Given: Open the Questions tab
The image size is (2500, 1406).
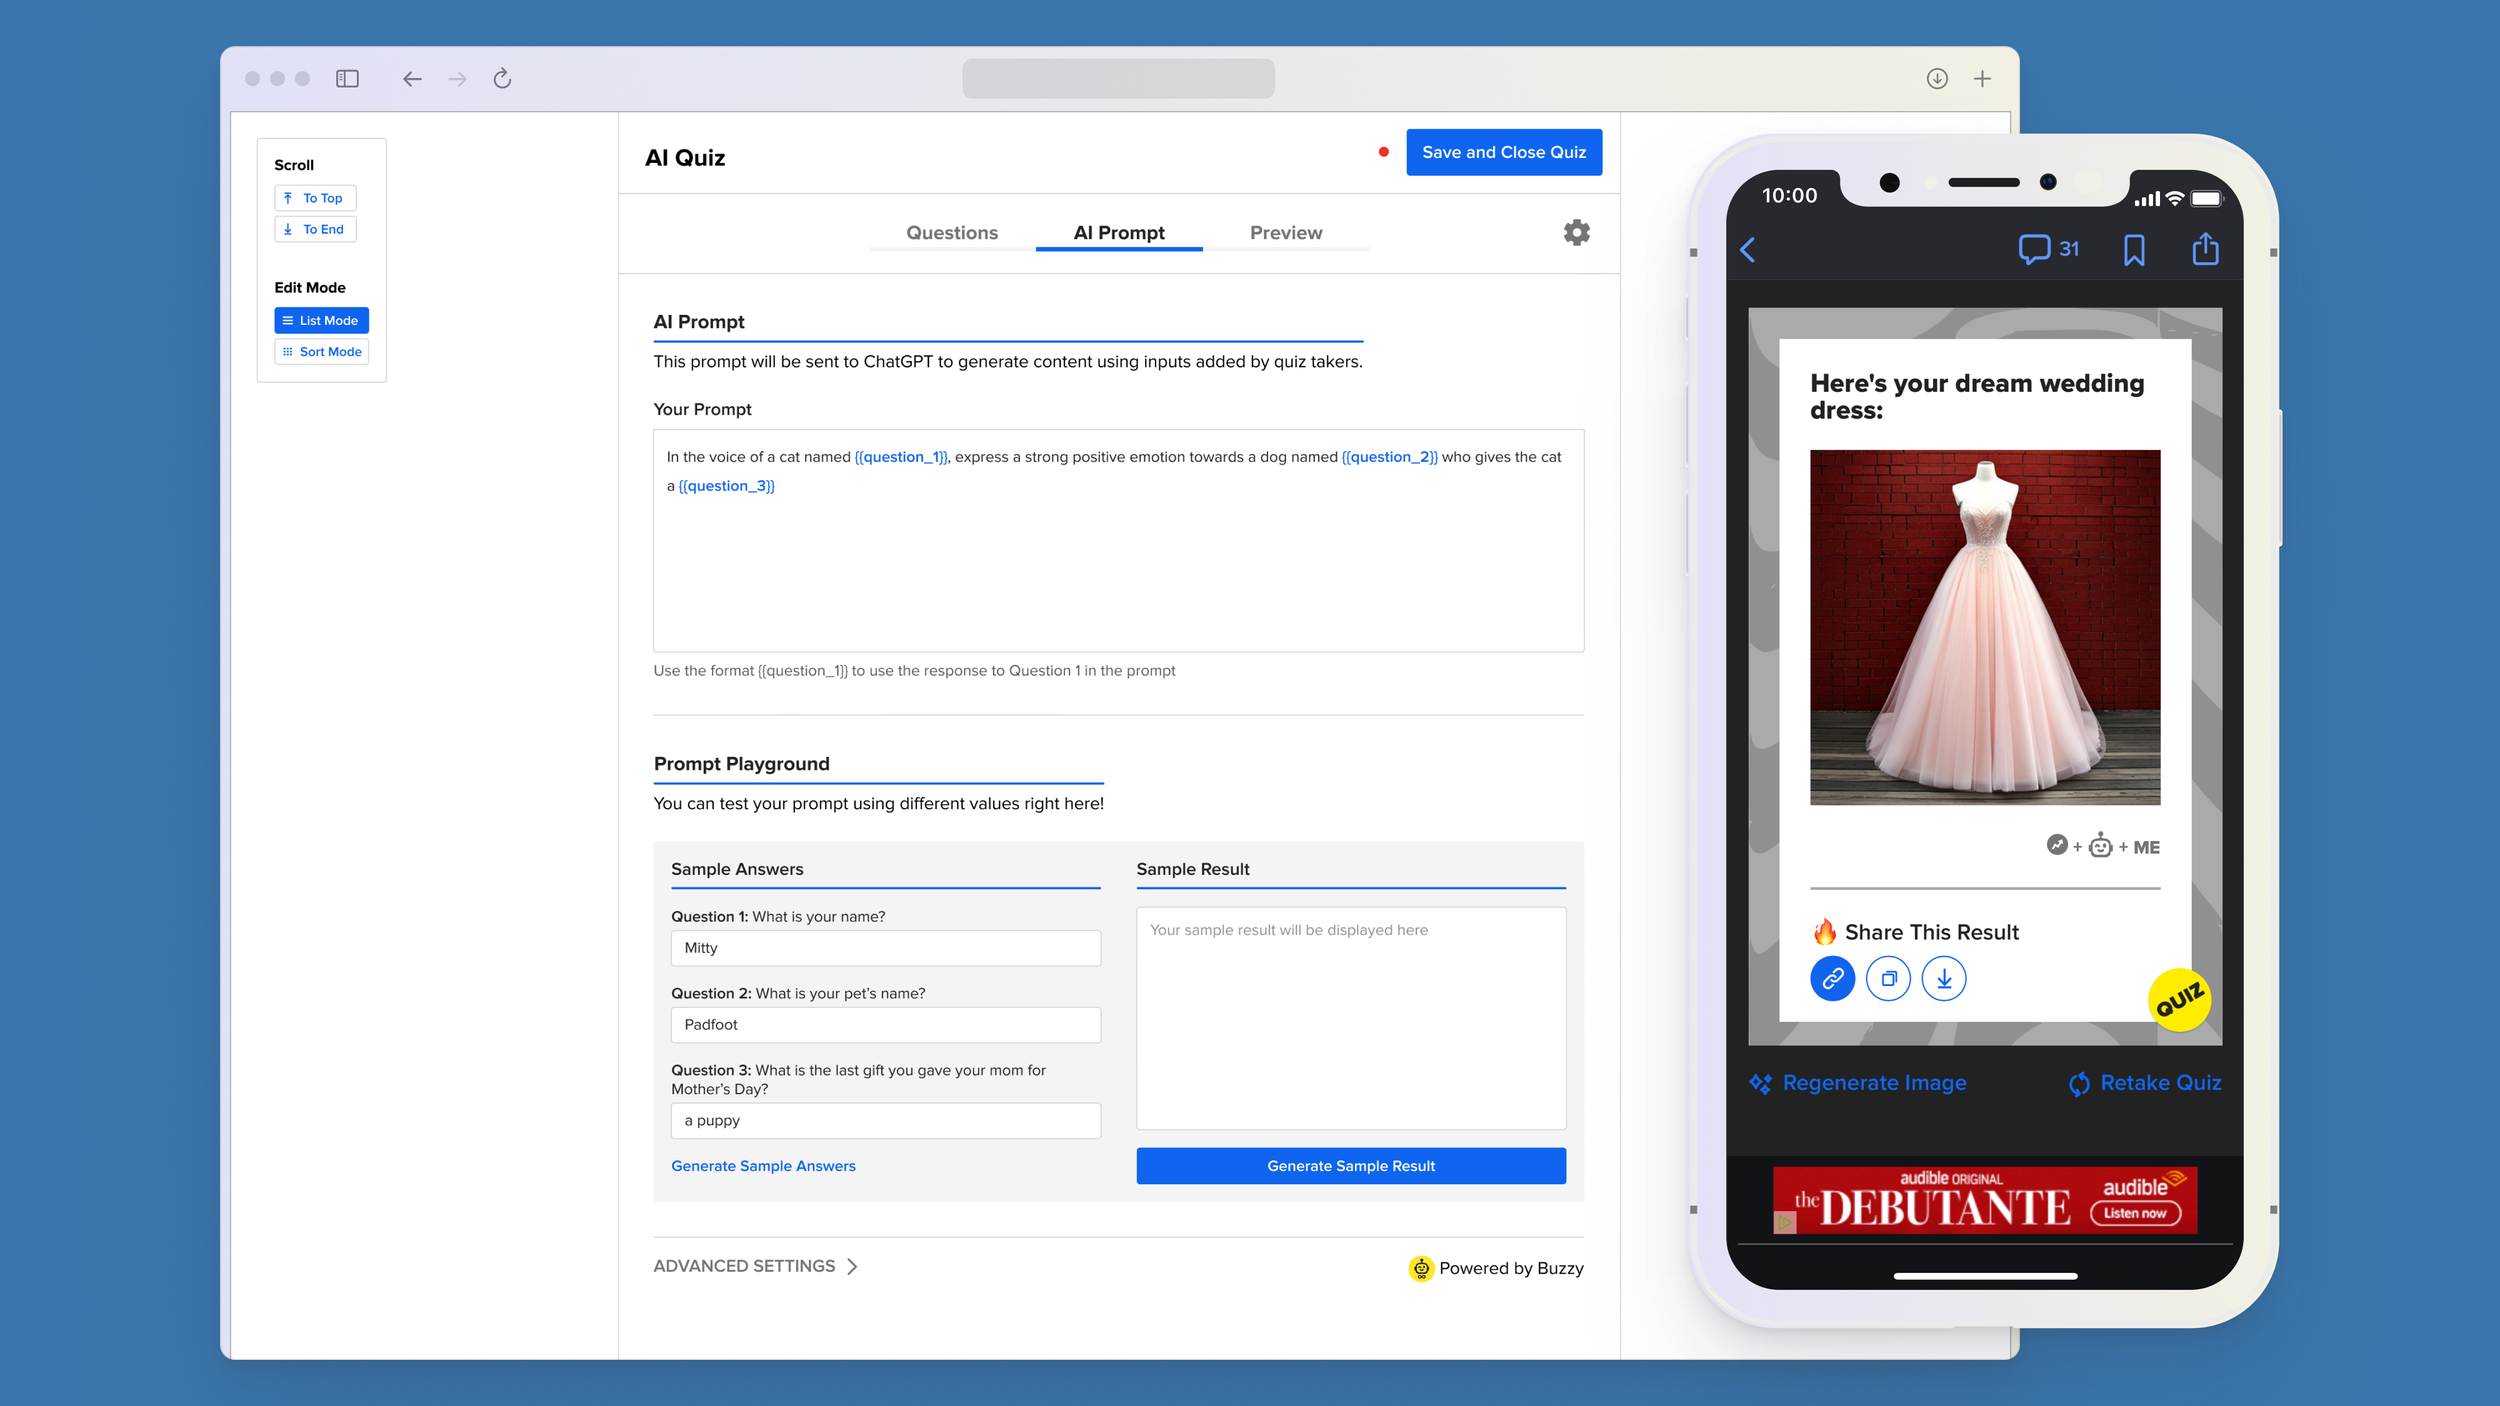Looking at the screenshot, I should (951, 233).
